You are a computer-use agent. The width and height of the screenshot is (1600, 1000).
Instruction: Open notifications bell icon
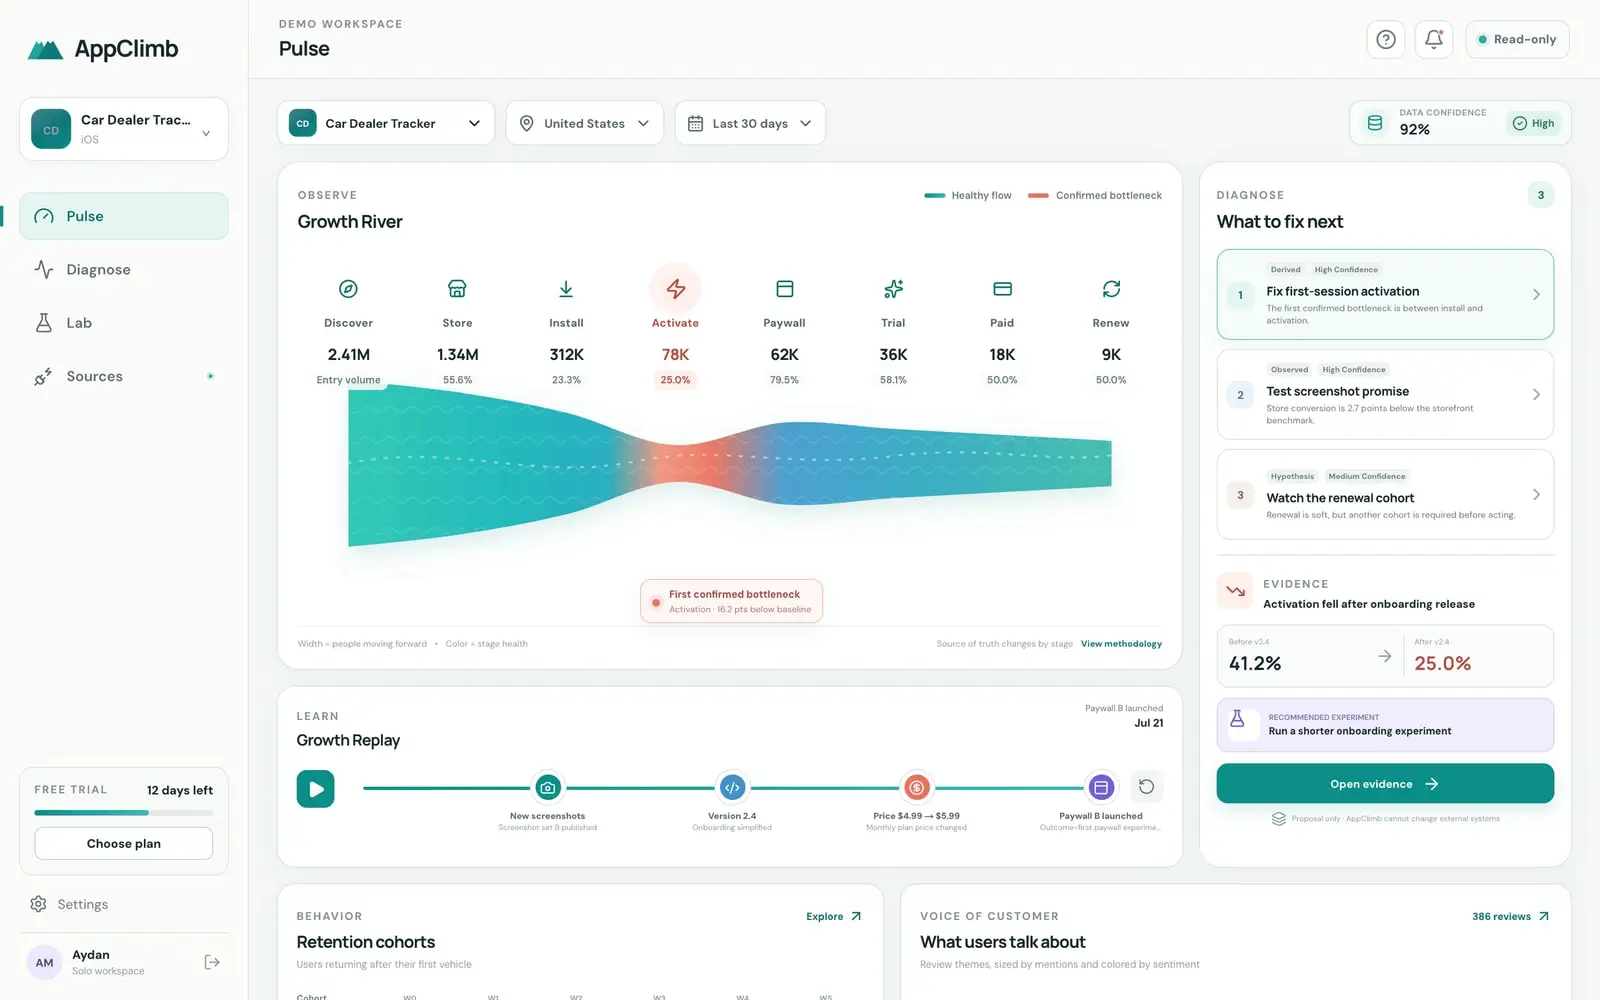point(1433,39)
